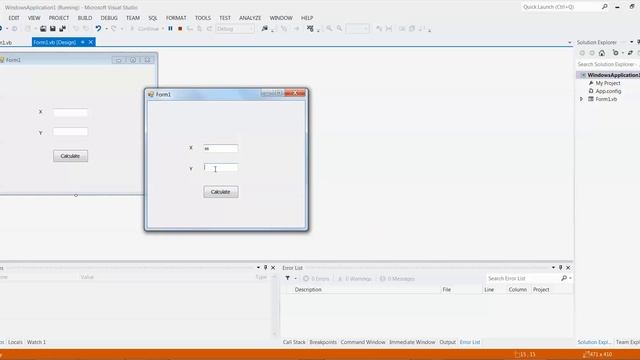Viewport: 640px width, 360px height.
Task: Open the Error List filter dropdown arrow
Action: (x=296, y=278)
